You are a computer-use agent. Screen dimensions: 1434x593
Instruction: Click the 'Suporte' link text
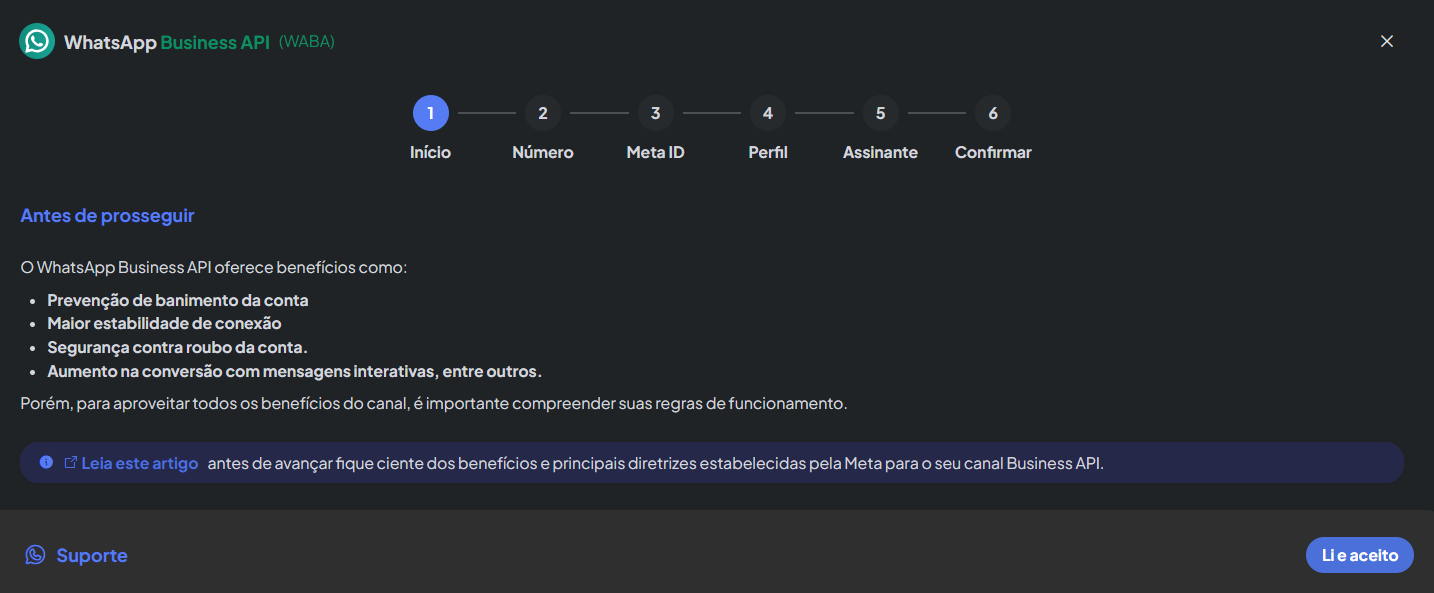pyautogui.click(x=92, y=556)
